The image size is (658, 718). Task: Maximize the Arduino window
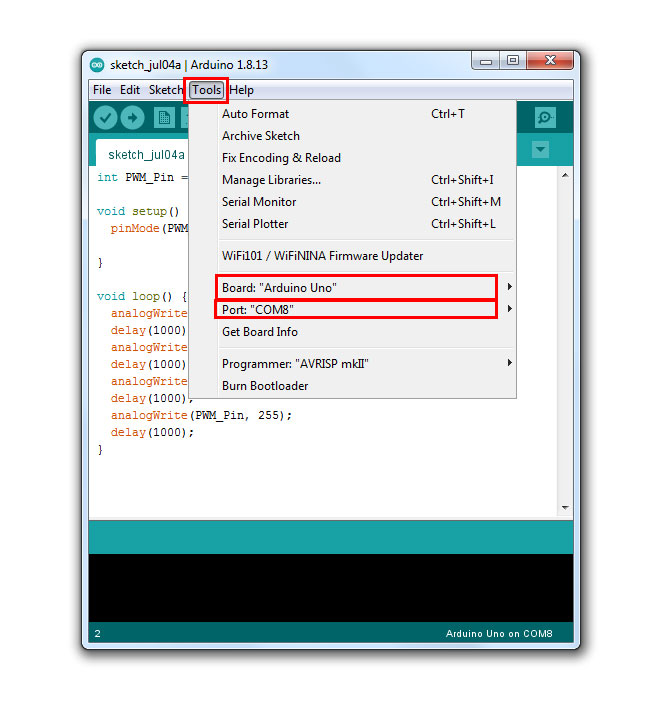tap(513, 60)
